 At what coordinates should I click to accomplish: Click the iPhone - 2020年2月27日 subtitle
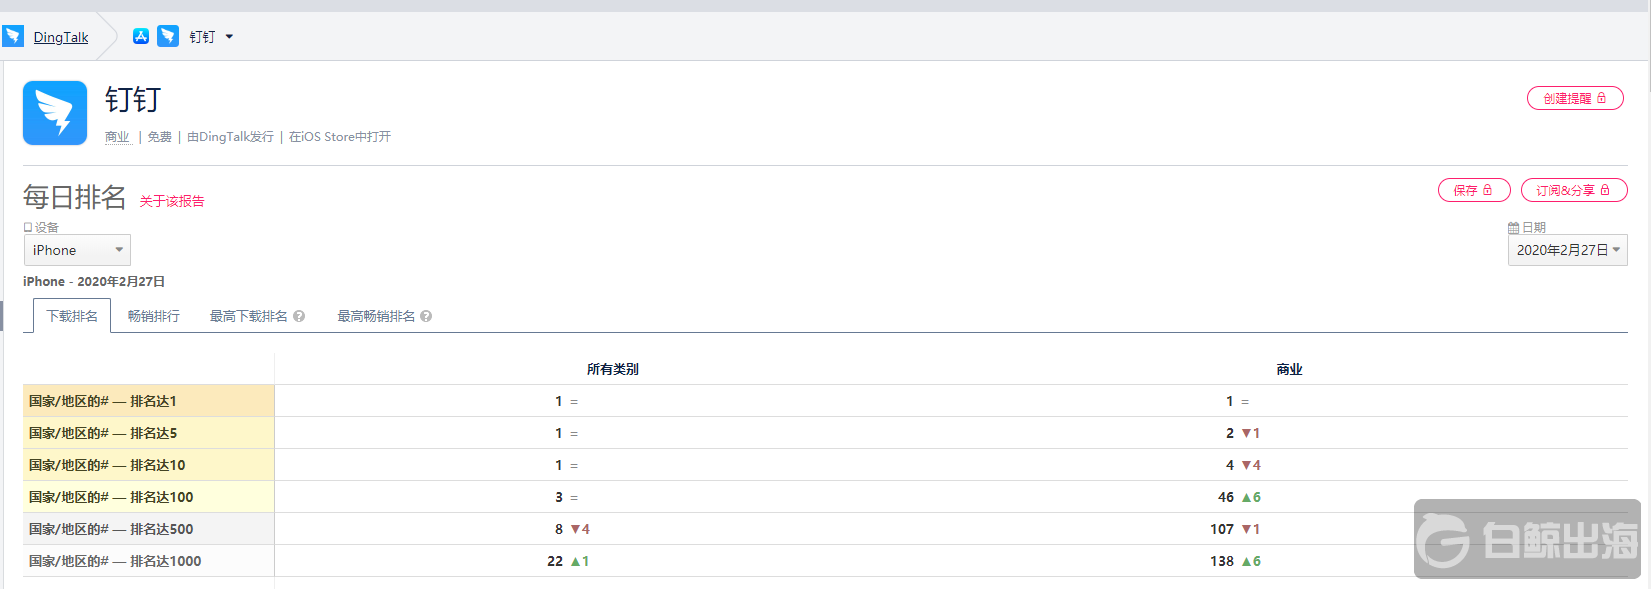point(94,282)
